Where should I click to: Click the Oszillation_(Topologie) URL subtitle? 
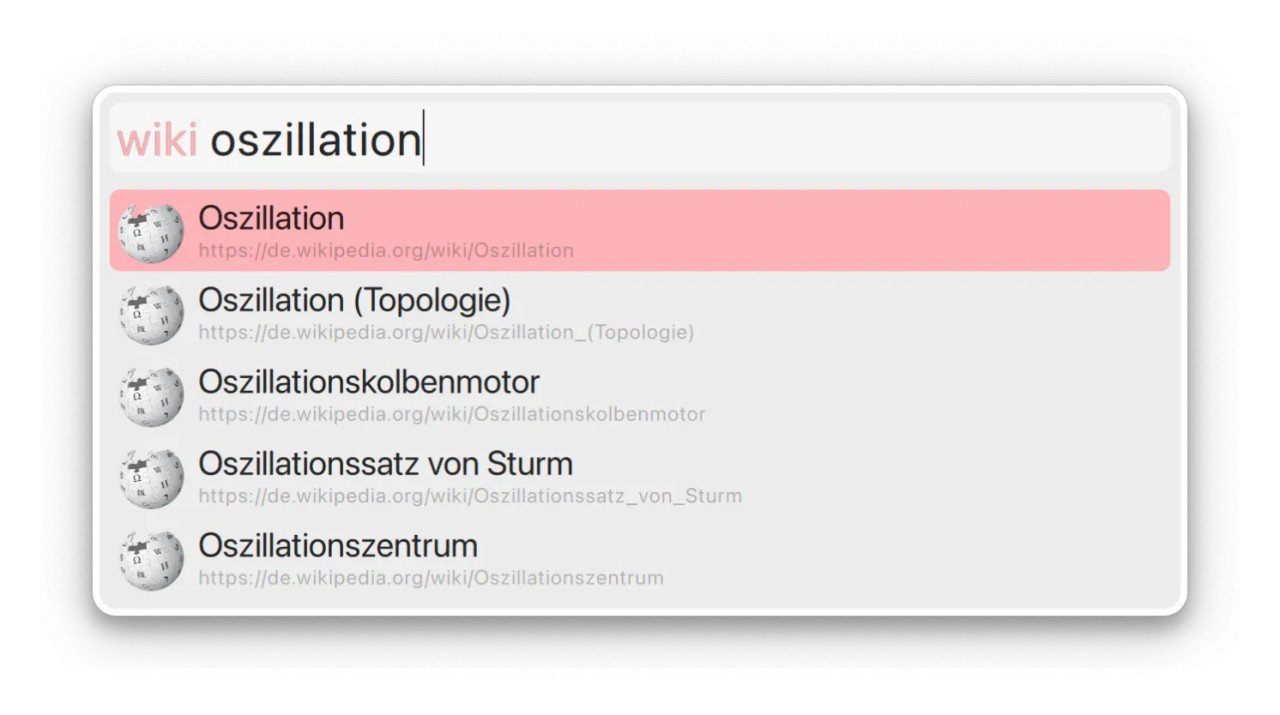446,333
